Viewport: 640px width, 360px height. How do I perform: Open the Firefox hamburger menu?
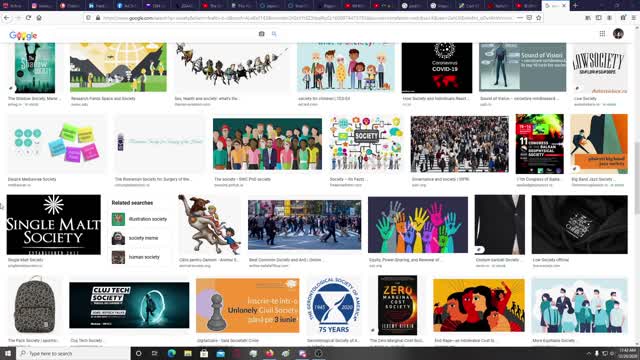[x=633, y=18]
